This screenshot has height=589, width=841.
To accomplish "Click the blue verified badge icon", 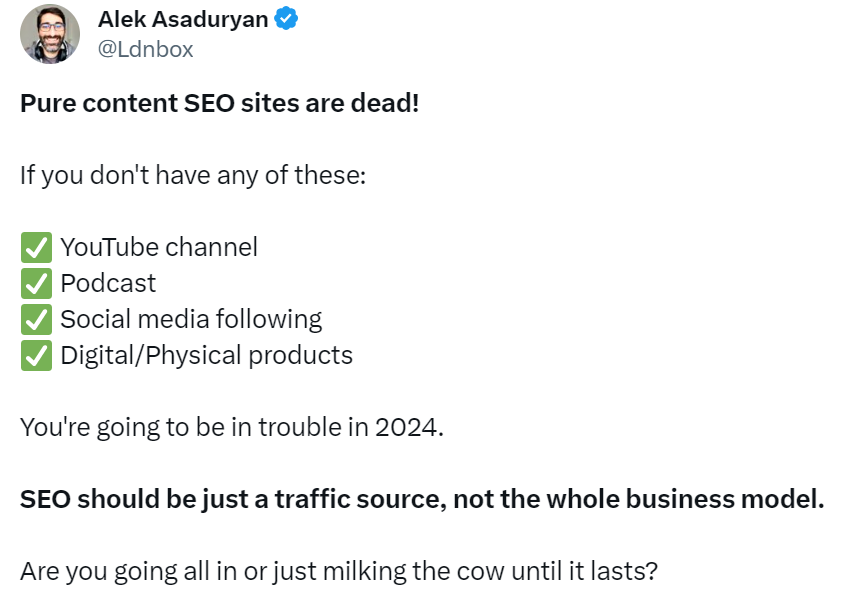I will [x=287, y=19].
